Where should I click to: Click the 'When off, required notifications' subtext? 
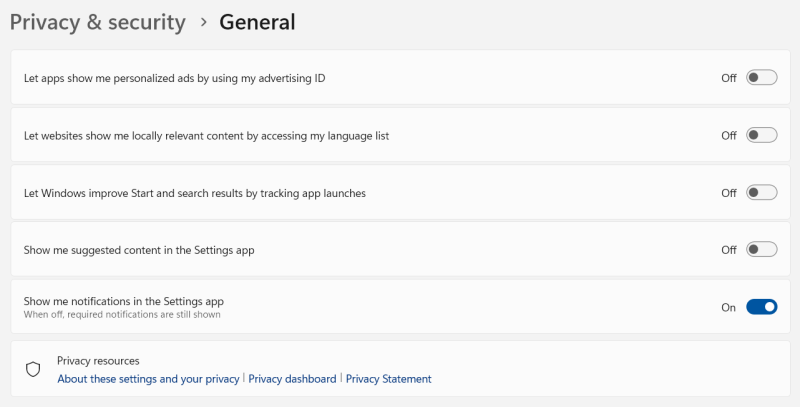(122, 315)
